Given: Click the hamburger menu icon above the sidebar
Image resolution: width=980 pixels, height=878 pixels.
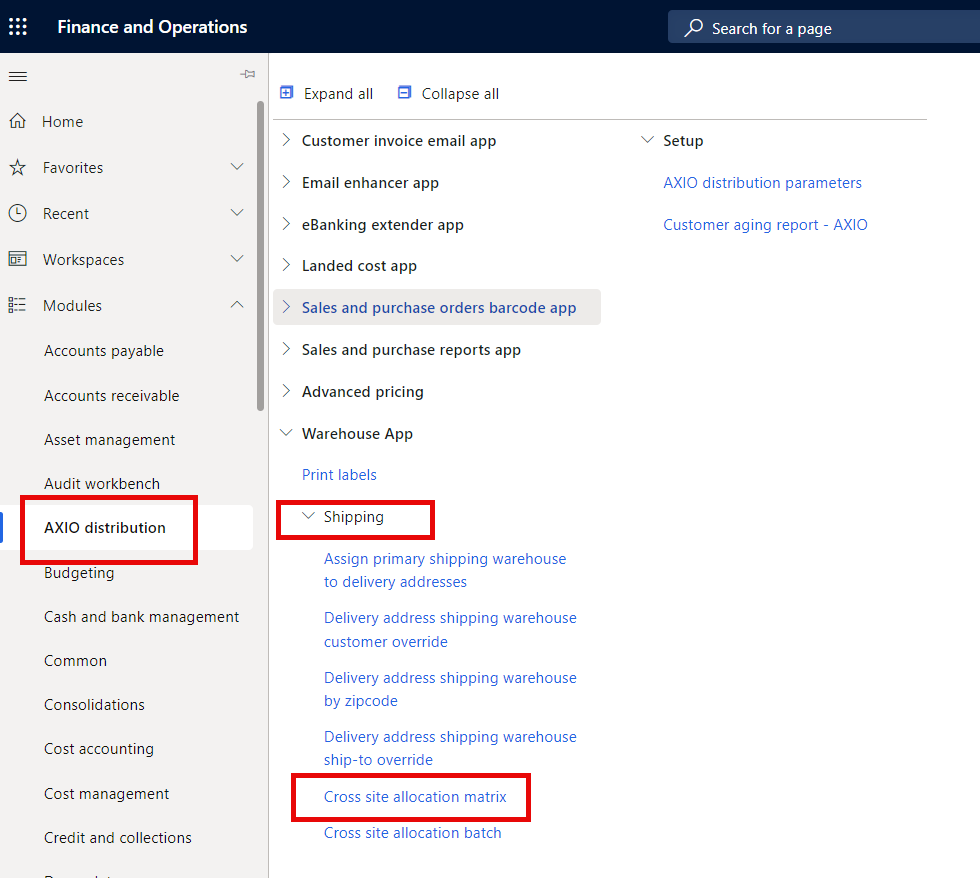Looking at the screenshot, I should (17, 76).
